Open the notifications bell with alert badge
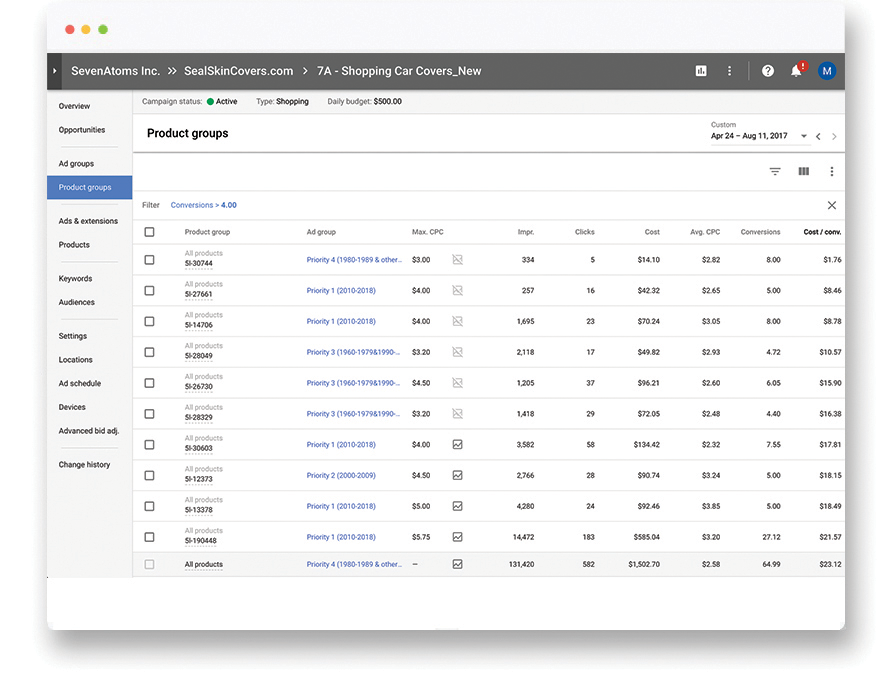Screen dimensions: 893x676 pyautogui.click(x=797, y=71)
